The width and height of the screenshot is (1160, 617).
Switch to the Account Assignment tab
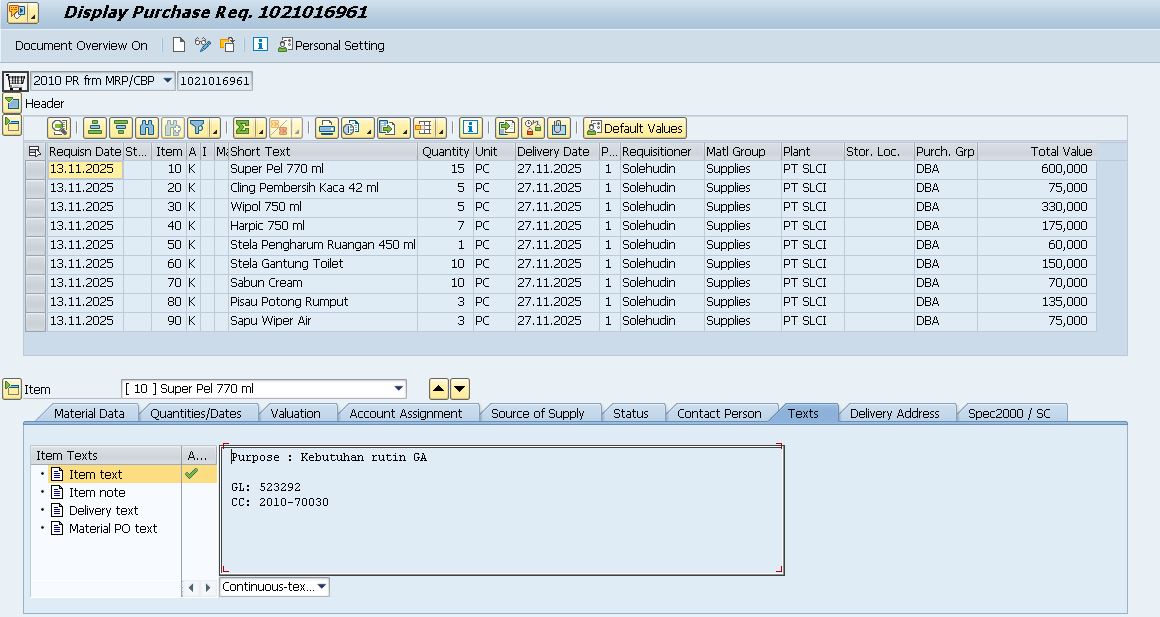[405, 413]
